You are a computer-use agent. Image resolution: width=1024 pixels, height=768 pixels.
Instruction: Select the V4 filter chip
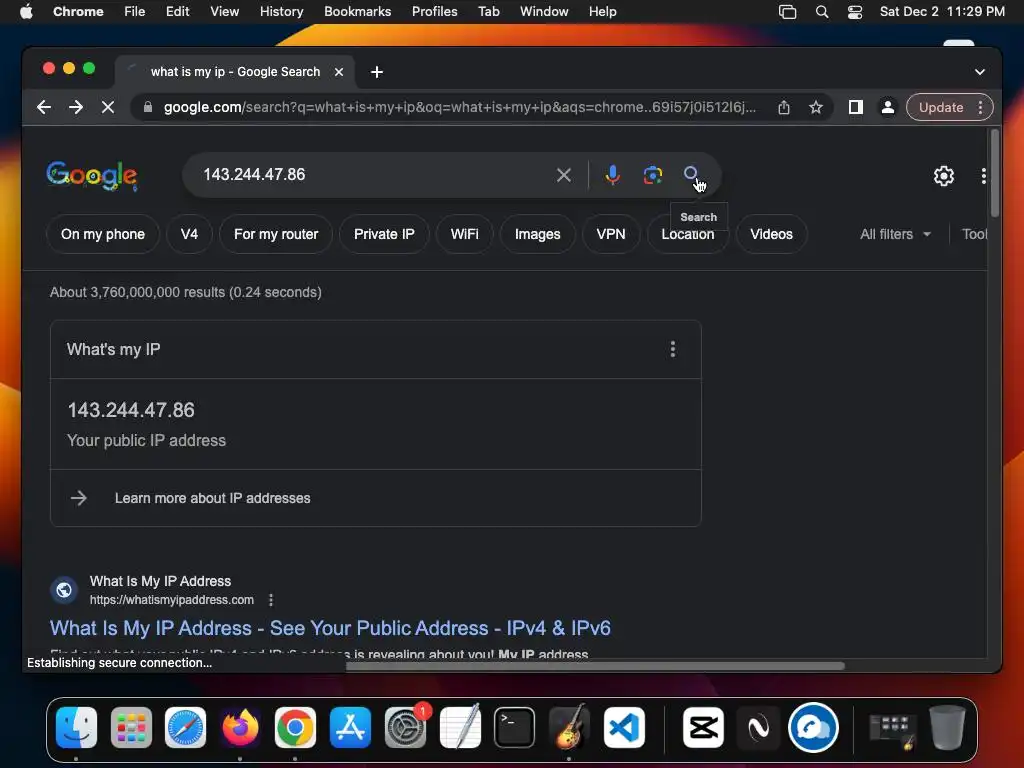pos(189,234)
